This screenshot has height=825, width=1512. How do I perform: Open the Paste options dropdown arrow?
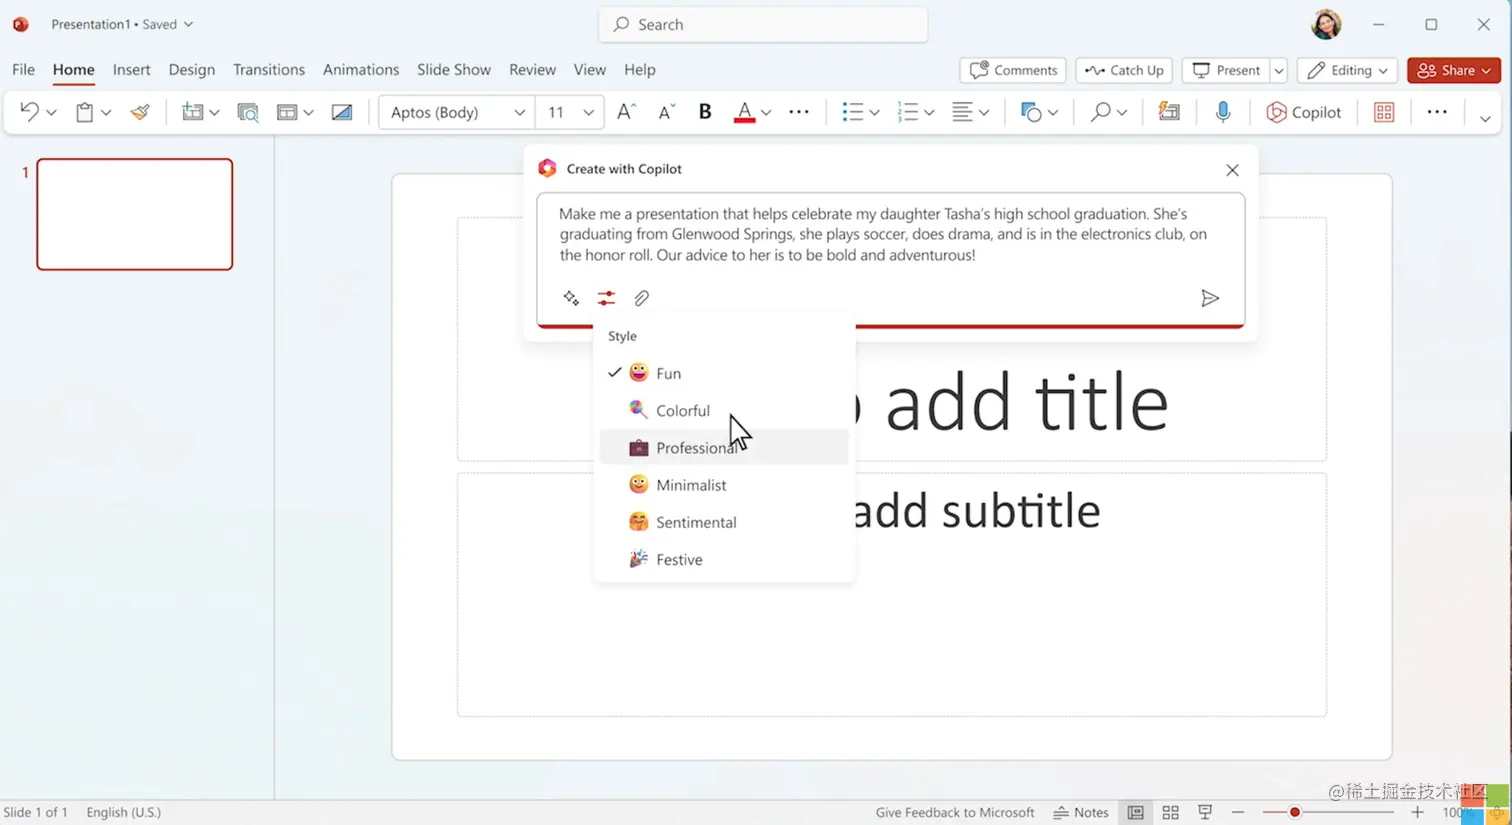pyautogui.click(x=106, y=113)
